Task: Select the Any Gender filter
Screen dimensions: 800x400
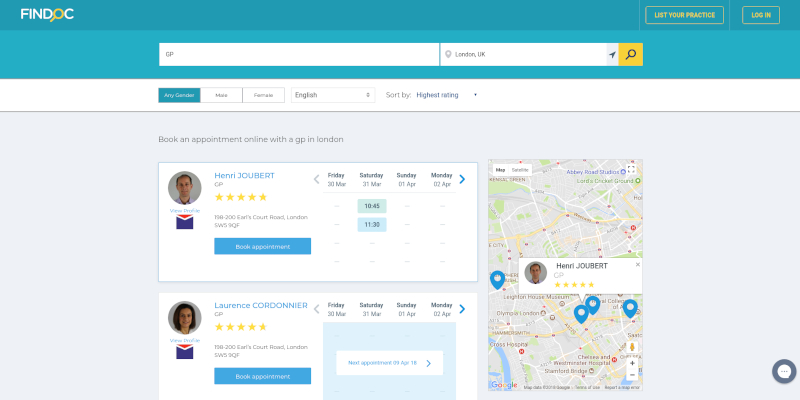Action: point(179,95)
